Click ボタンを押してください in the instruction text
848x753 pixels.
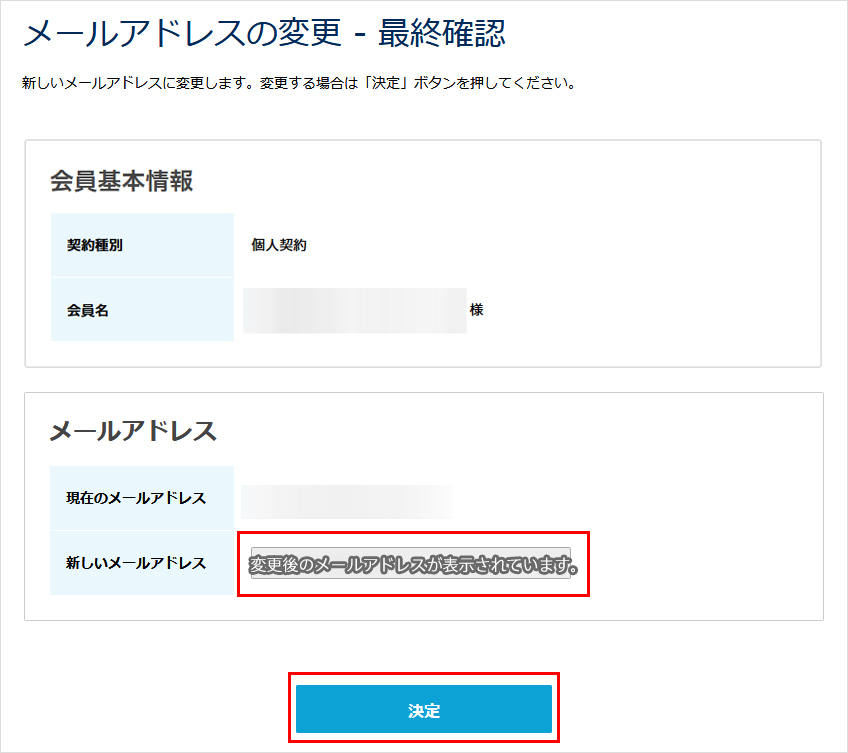[485, 83]
